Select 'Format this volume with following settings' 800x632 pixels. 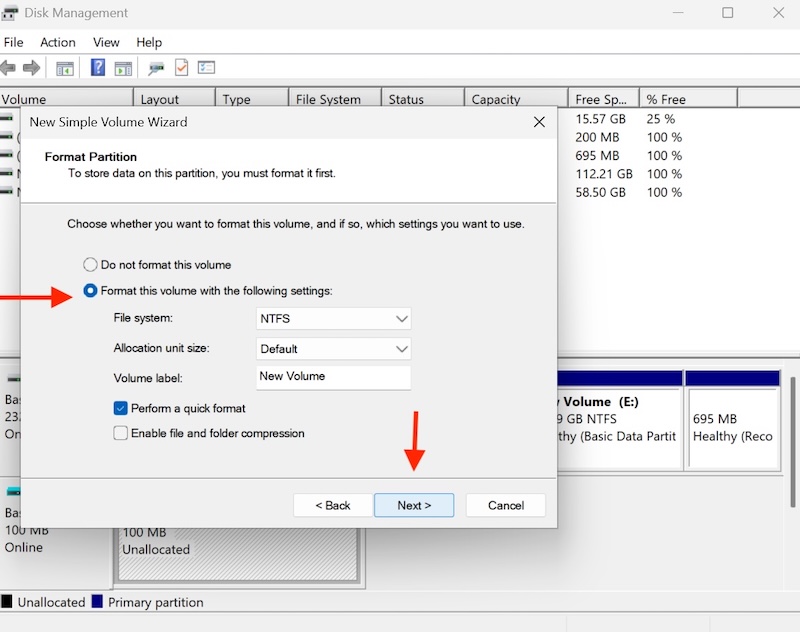91,291
